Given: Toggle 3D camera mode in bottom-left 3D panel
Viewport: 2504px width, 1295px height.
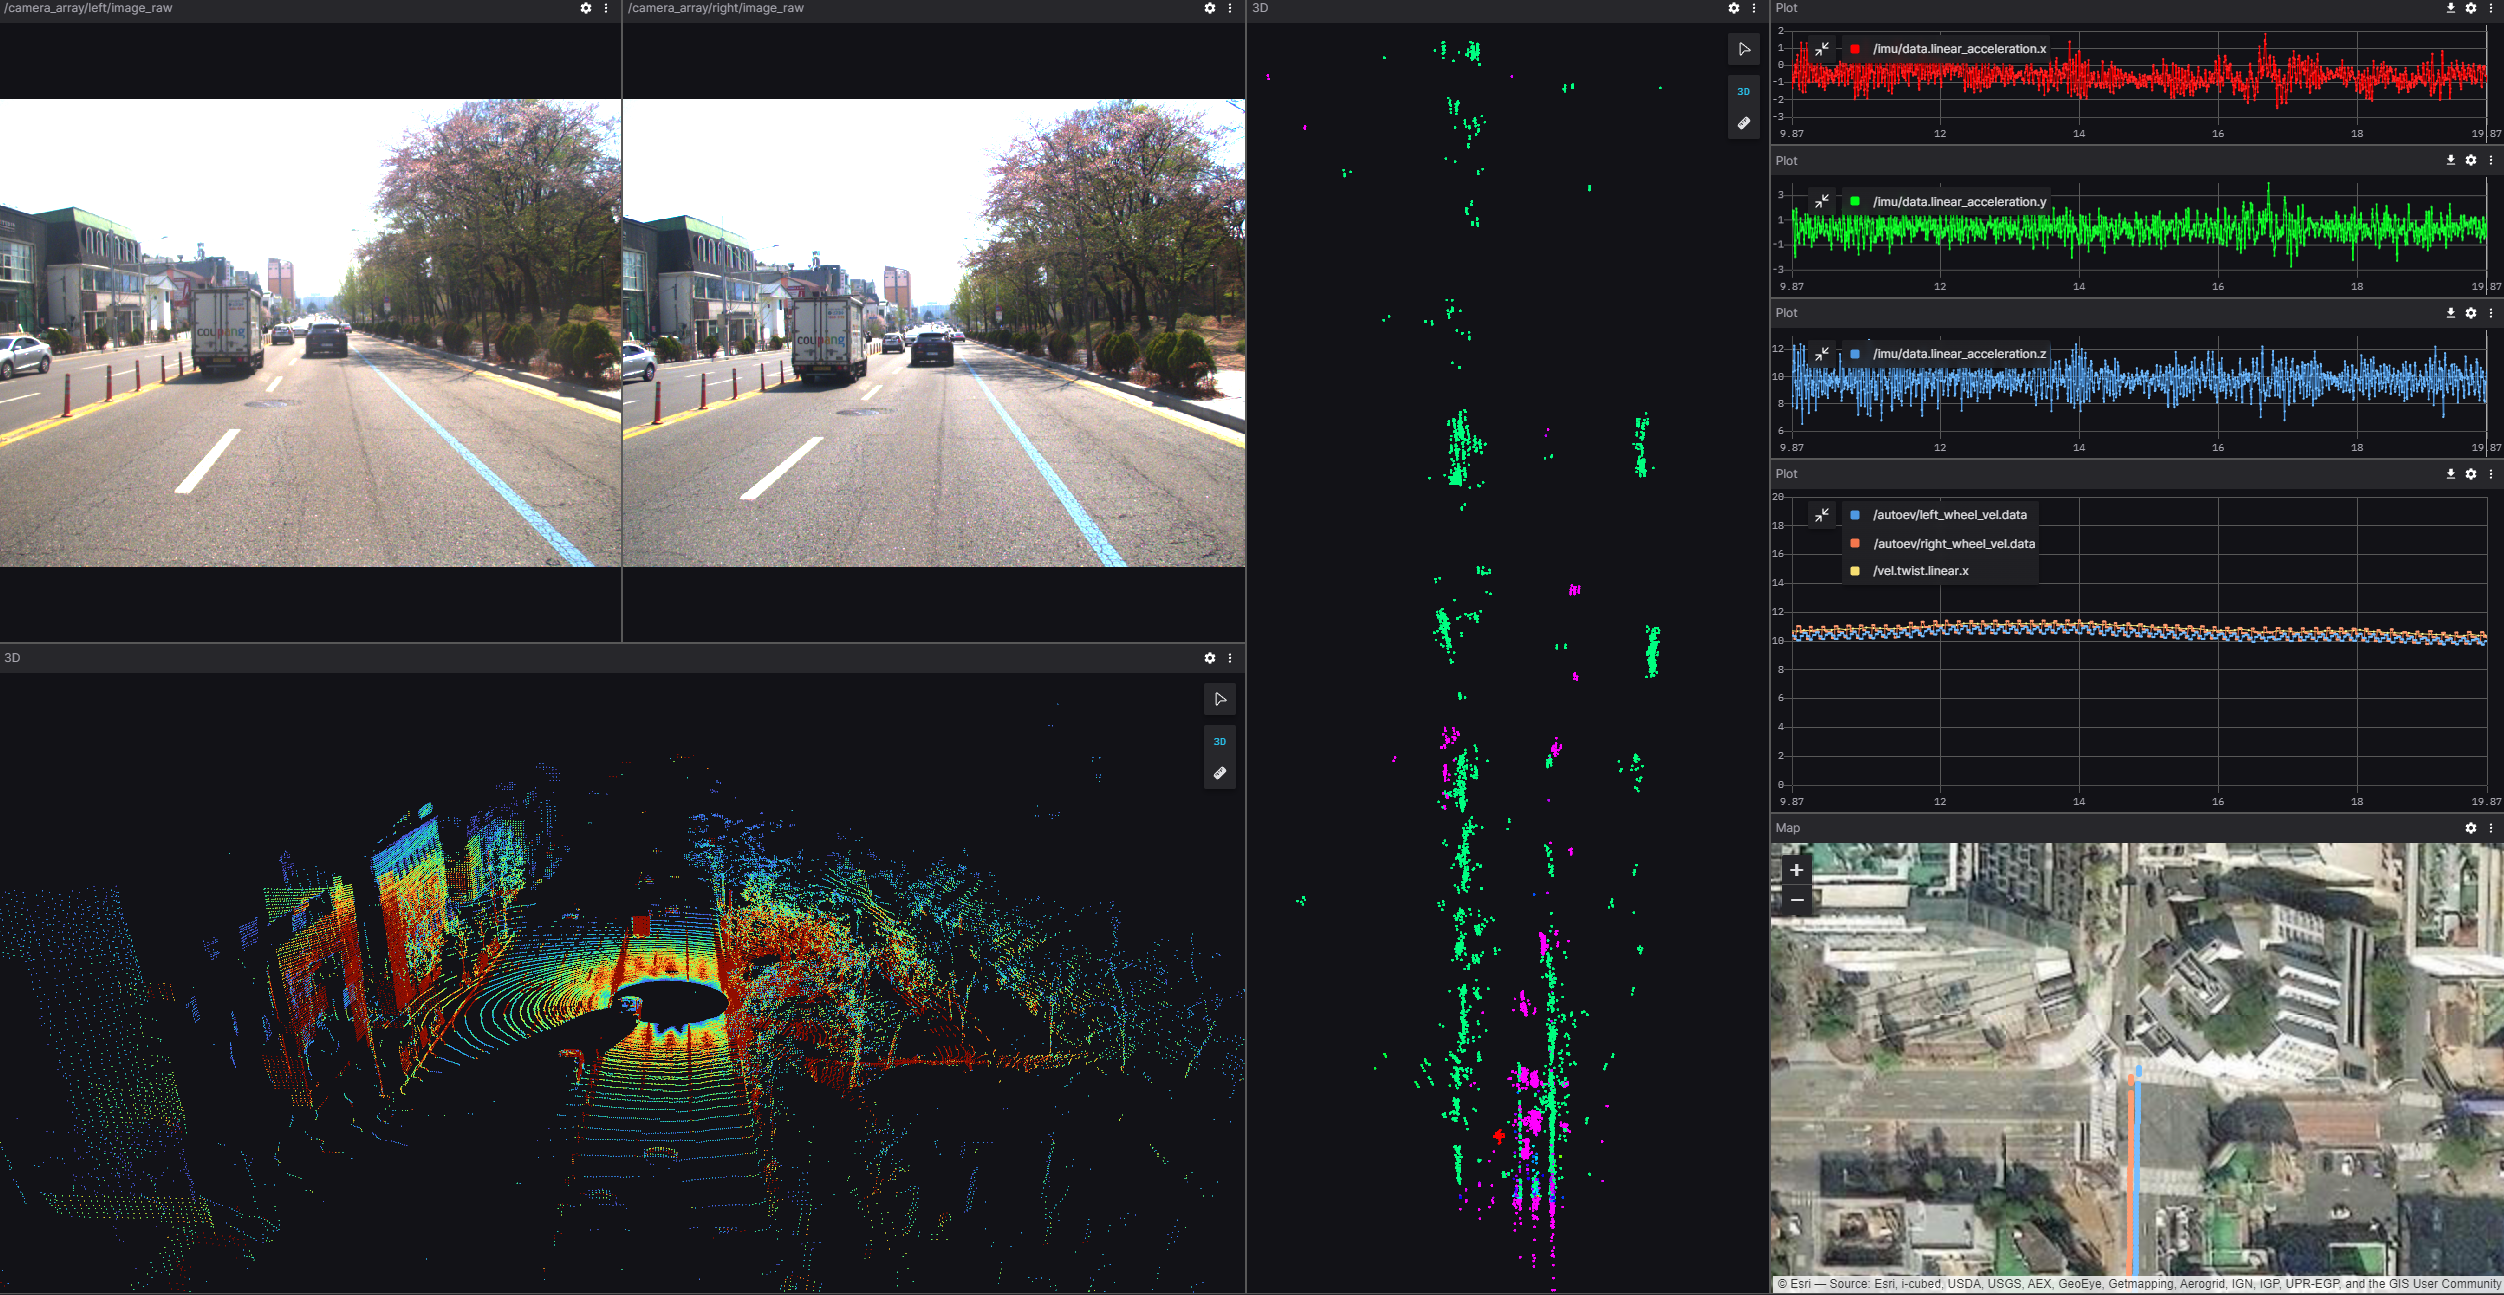Looking at the screenshot, I should [1220, 741].
